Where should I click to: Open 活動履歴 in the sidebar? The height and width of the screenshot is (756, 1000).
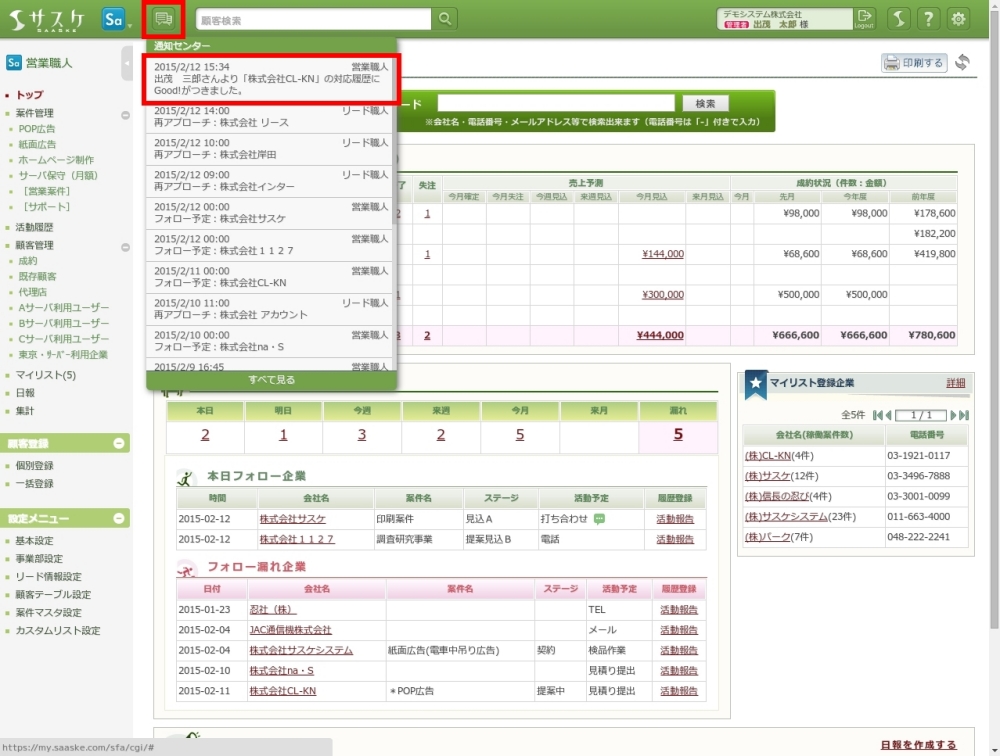click(35, 227)
